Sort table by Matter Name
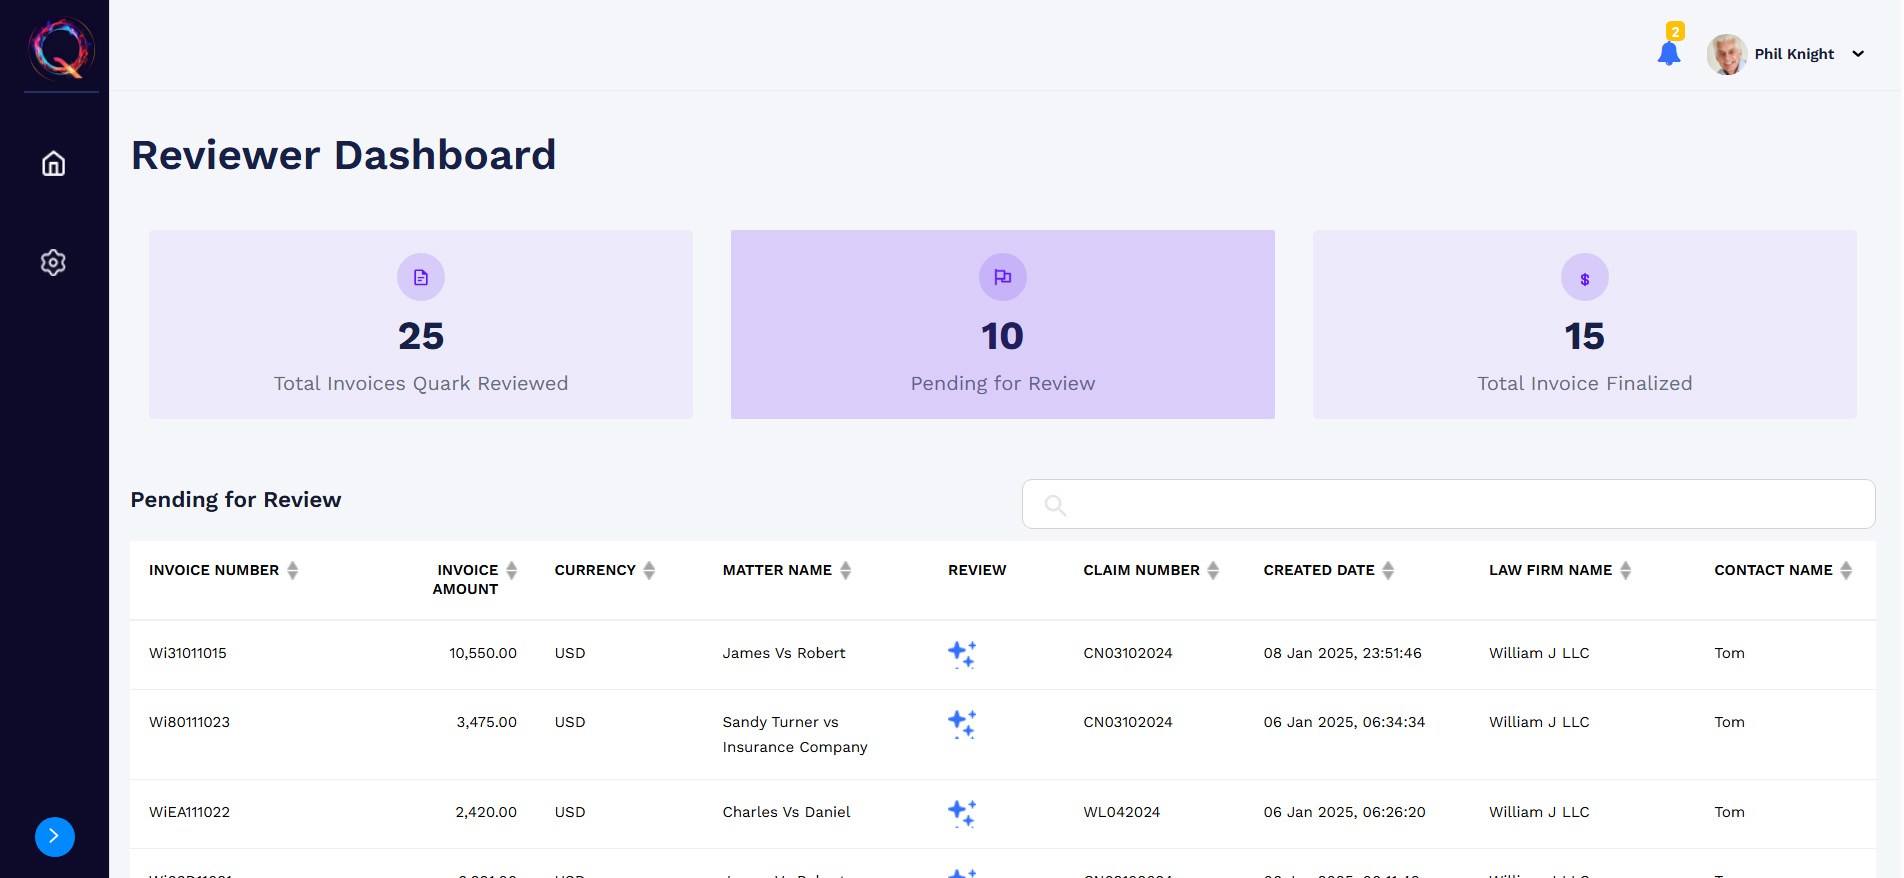The image size is (1904, 878). click(x=845, y=570)
